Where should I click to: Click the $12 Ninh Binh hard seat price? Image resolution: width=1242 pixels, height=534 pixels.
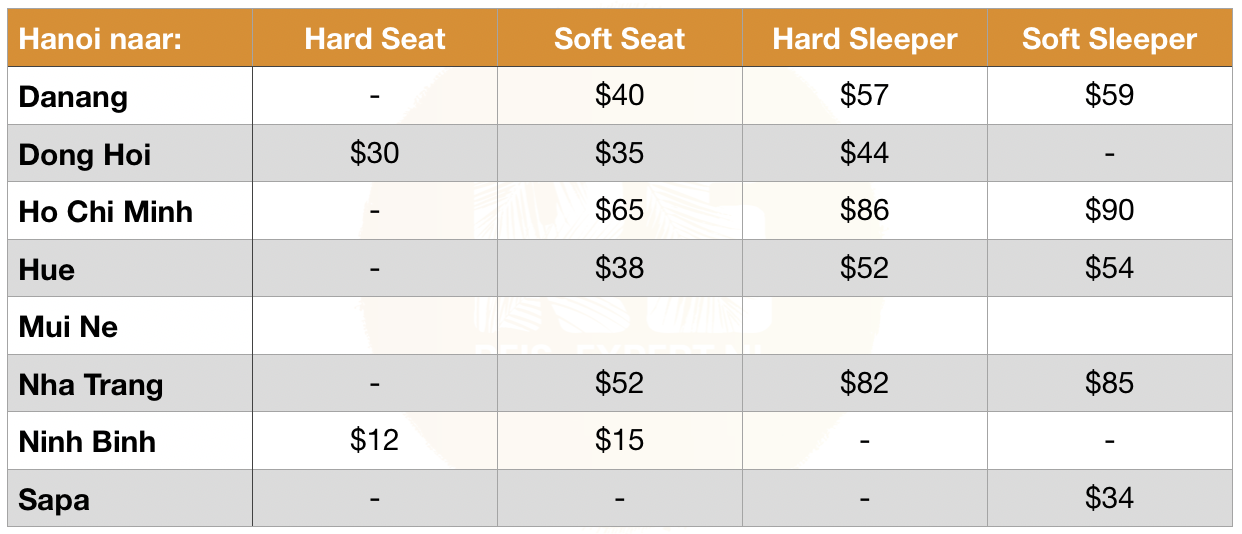[375, 440]
